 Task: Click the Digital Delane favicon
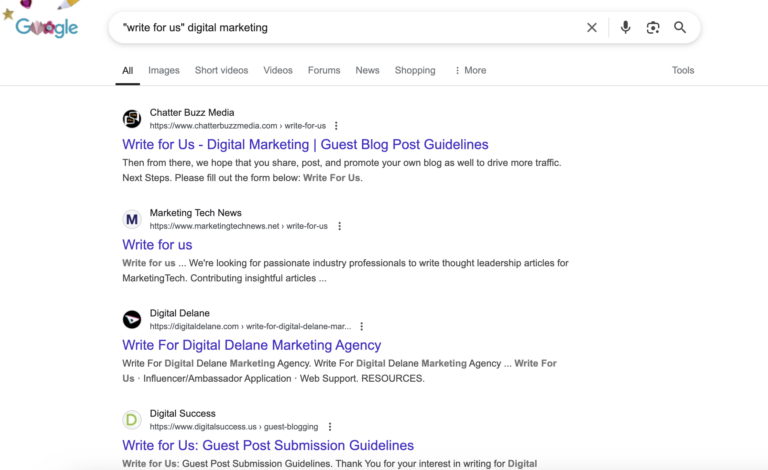132,319
